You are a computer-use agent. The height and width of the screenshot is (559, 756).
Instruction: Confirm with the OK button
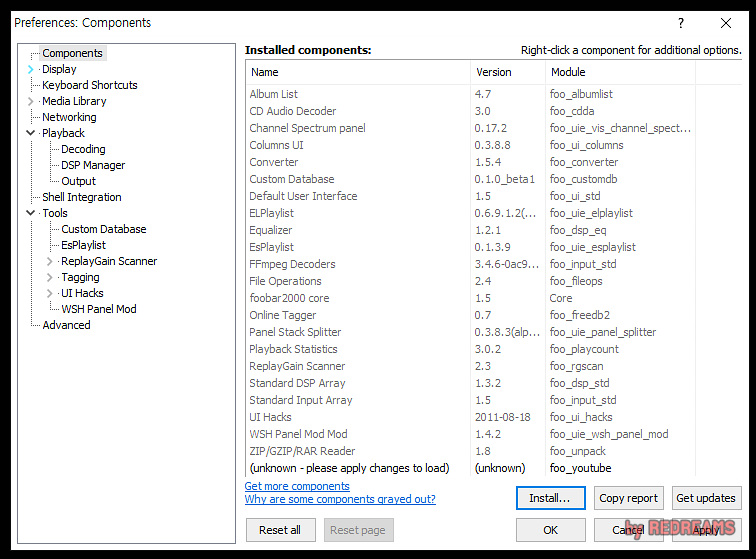point(551,530)
